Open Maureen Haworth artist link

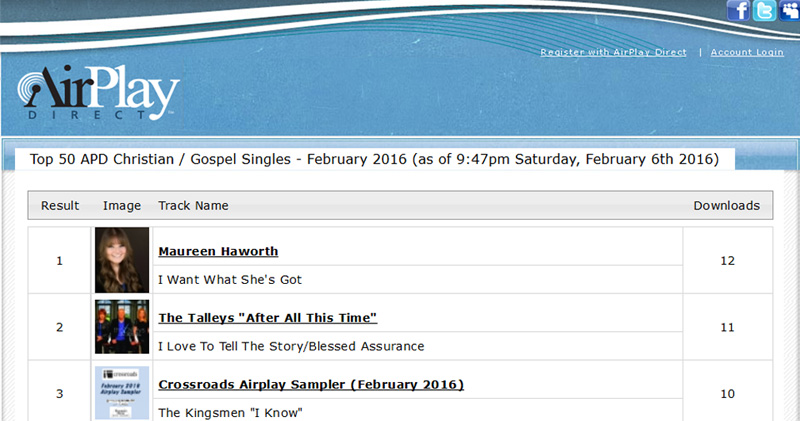218,252
